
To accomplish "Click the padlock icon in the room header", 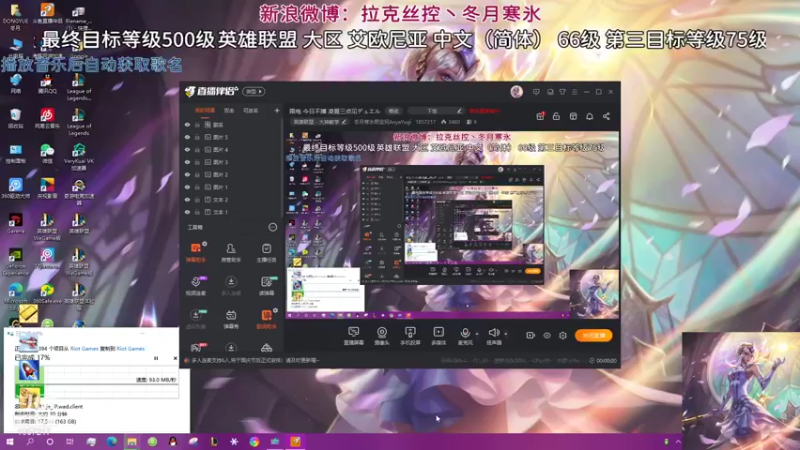I will pyautogui.click(x=556, y=116).
